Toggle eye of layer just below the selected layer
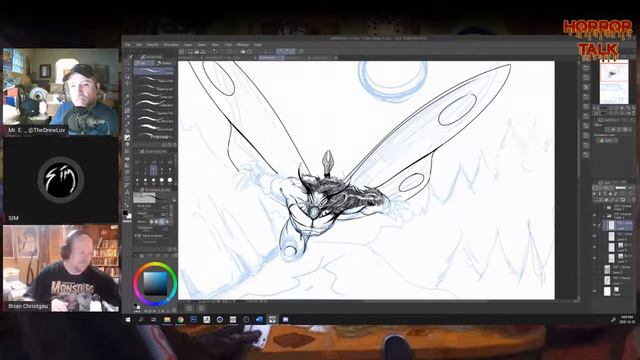 (x=594, y=236)
